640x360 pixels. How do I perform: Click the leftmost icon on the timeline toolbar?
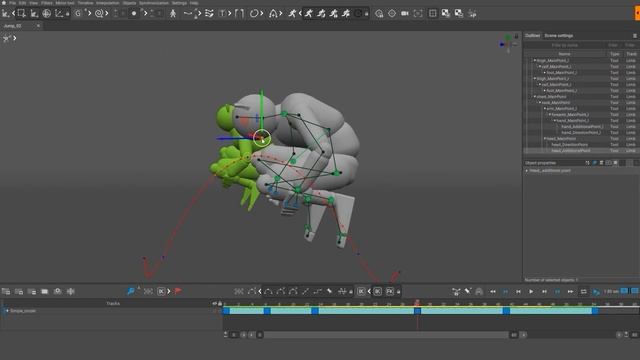coord(6,291)
